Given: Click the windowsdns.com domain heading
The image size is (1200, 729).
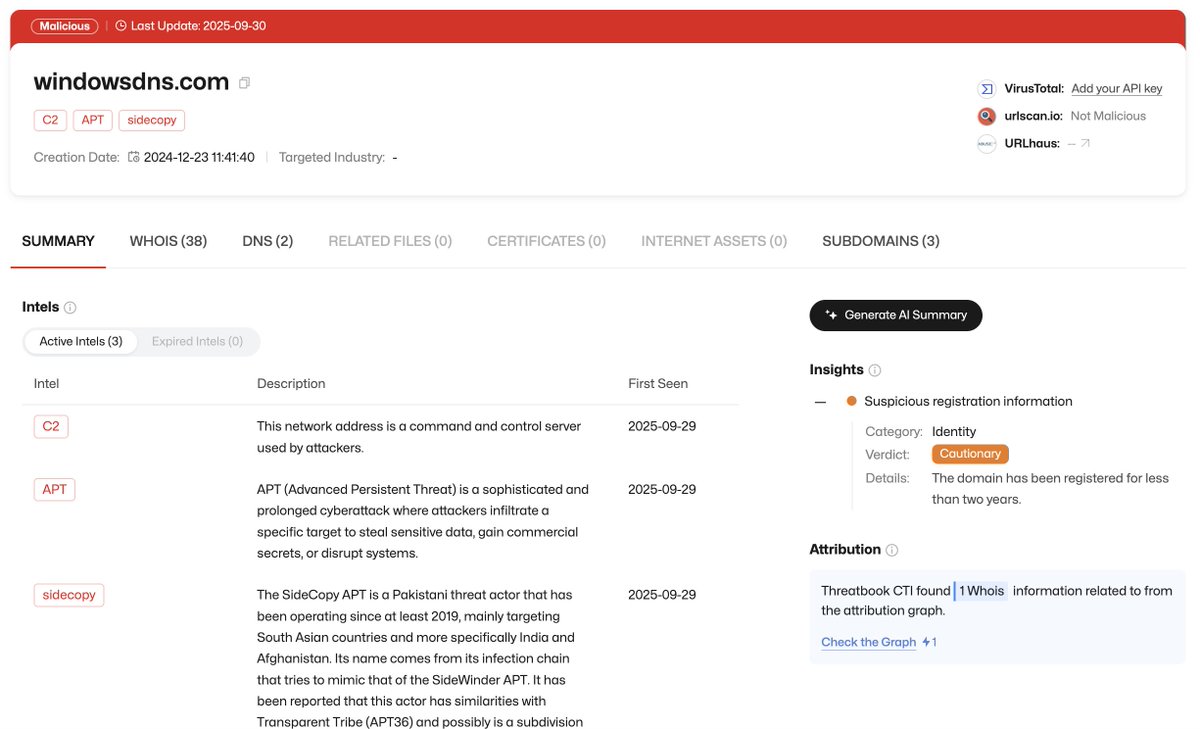Looking at the screenshot, I should (x=131, y=82).
